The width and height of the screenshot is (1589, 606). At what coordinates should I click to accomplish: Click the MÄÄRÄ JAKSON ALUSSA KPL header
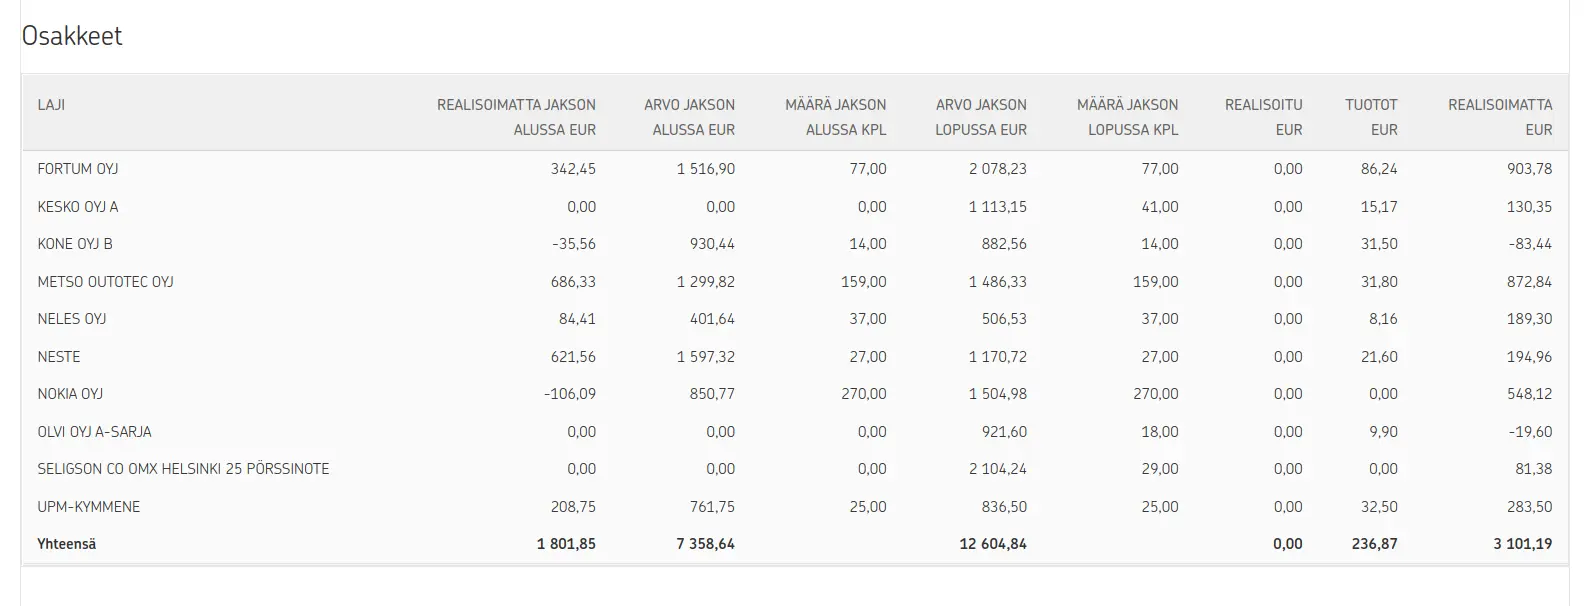pos(835,117)
